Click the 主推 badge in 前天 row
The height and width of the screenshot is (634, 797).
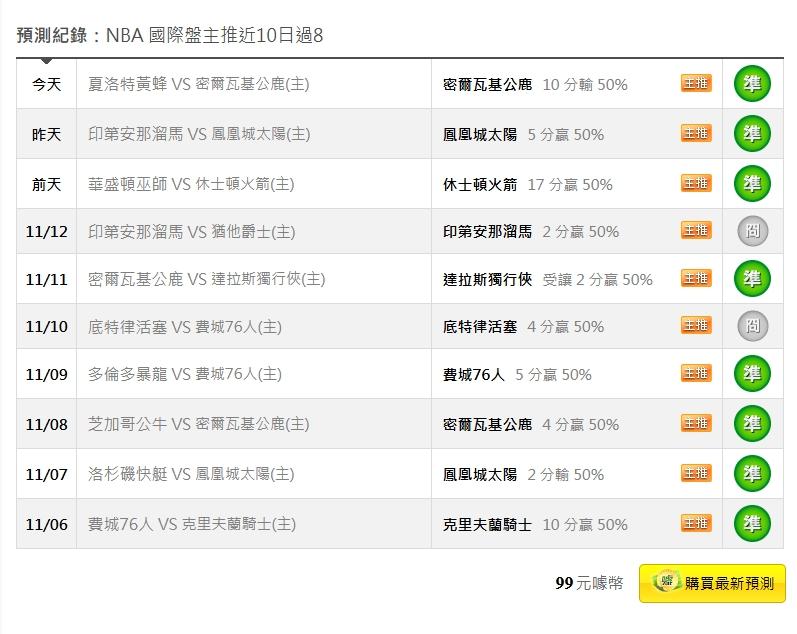pos(696,183)
